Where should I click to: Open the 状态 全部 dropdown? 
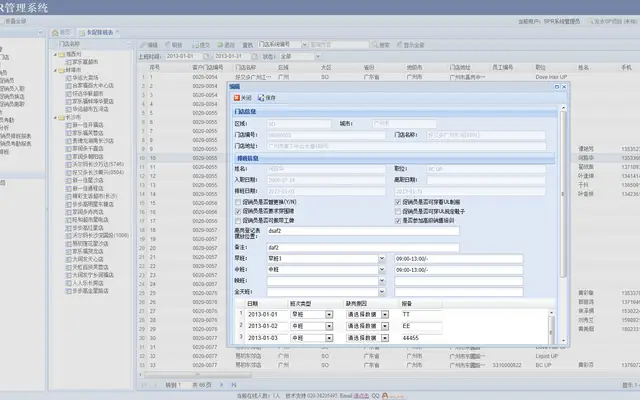click(x=318, y=56)
